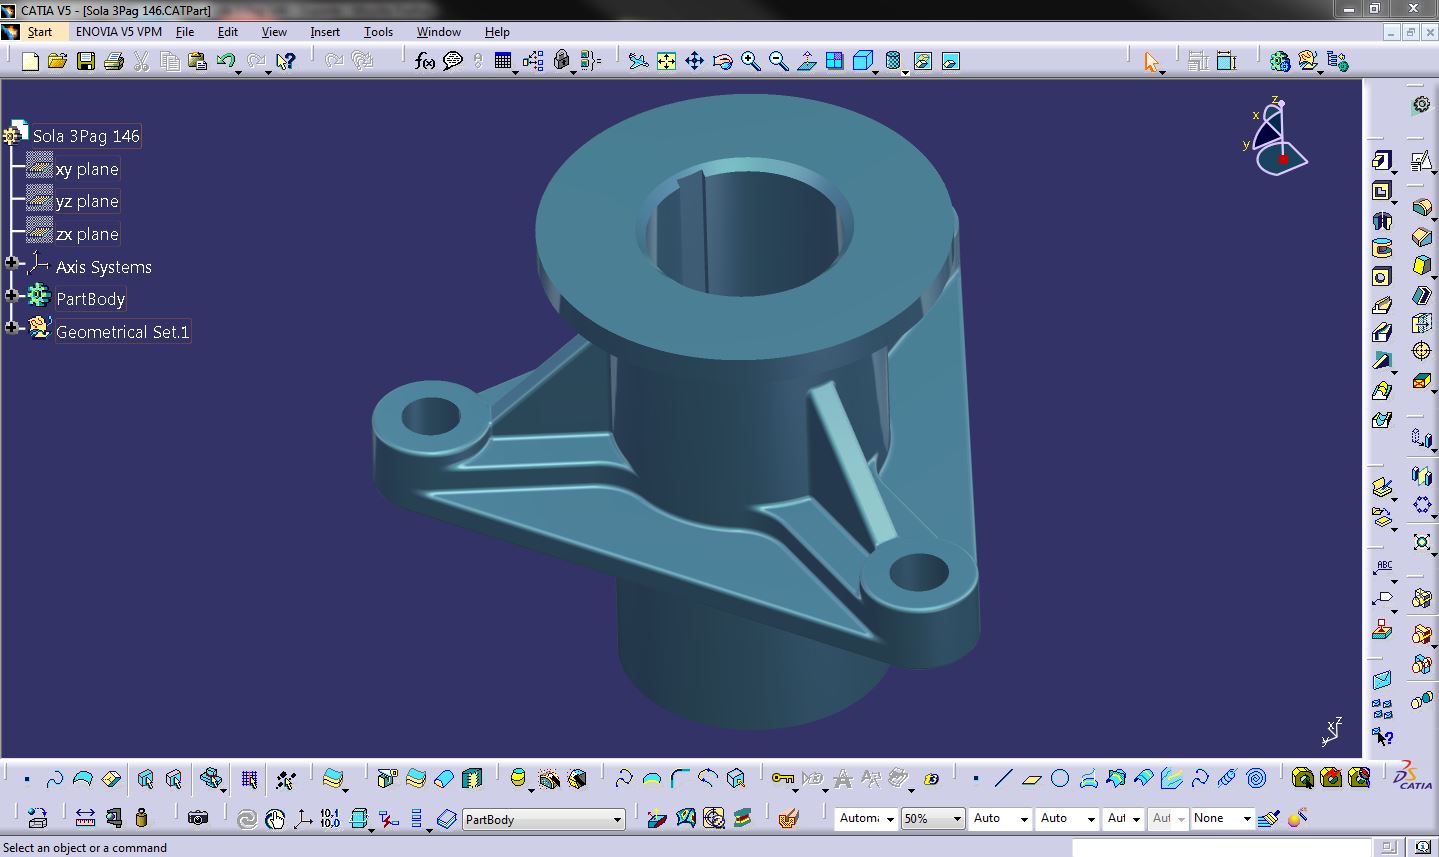Screen dimensions: 1439x857
Task: Click Fit All In icon
Action: [x=666, y=62]
